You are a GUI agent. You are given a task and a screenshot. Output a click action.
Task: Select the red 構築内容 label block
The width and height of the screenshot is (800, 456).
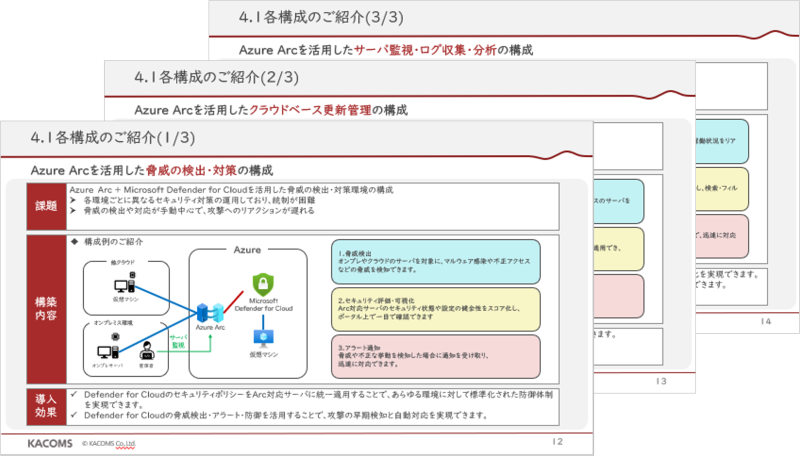tap(43, 307)
